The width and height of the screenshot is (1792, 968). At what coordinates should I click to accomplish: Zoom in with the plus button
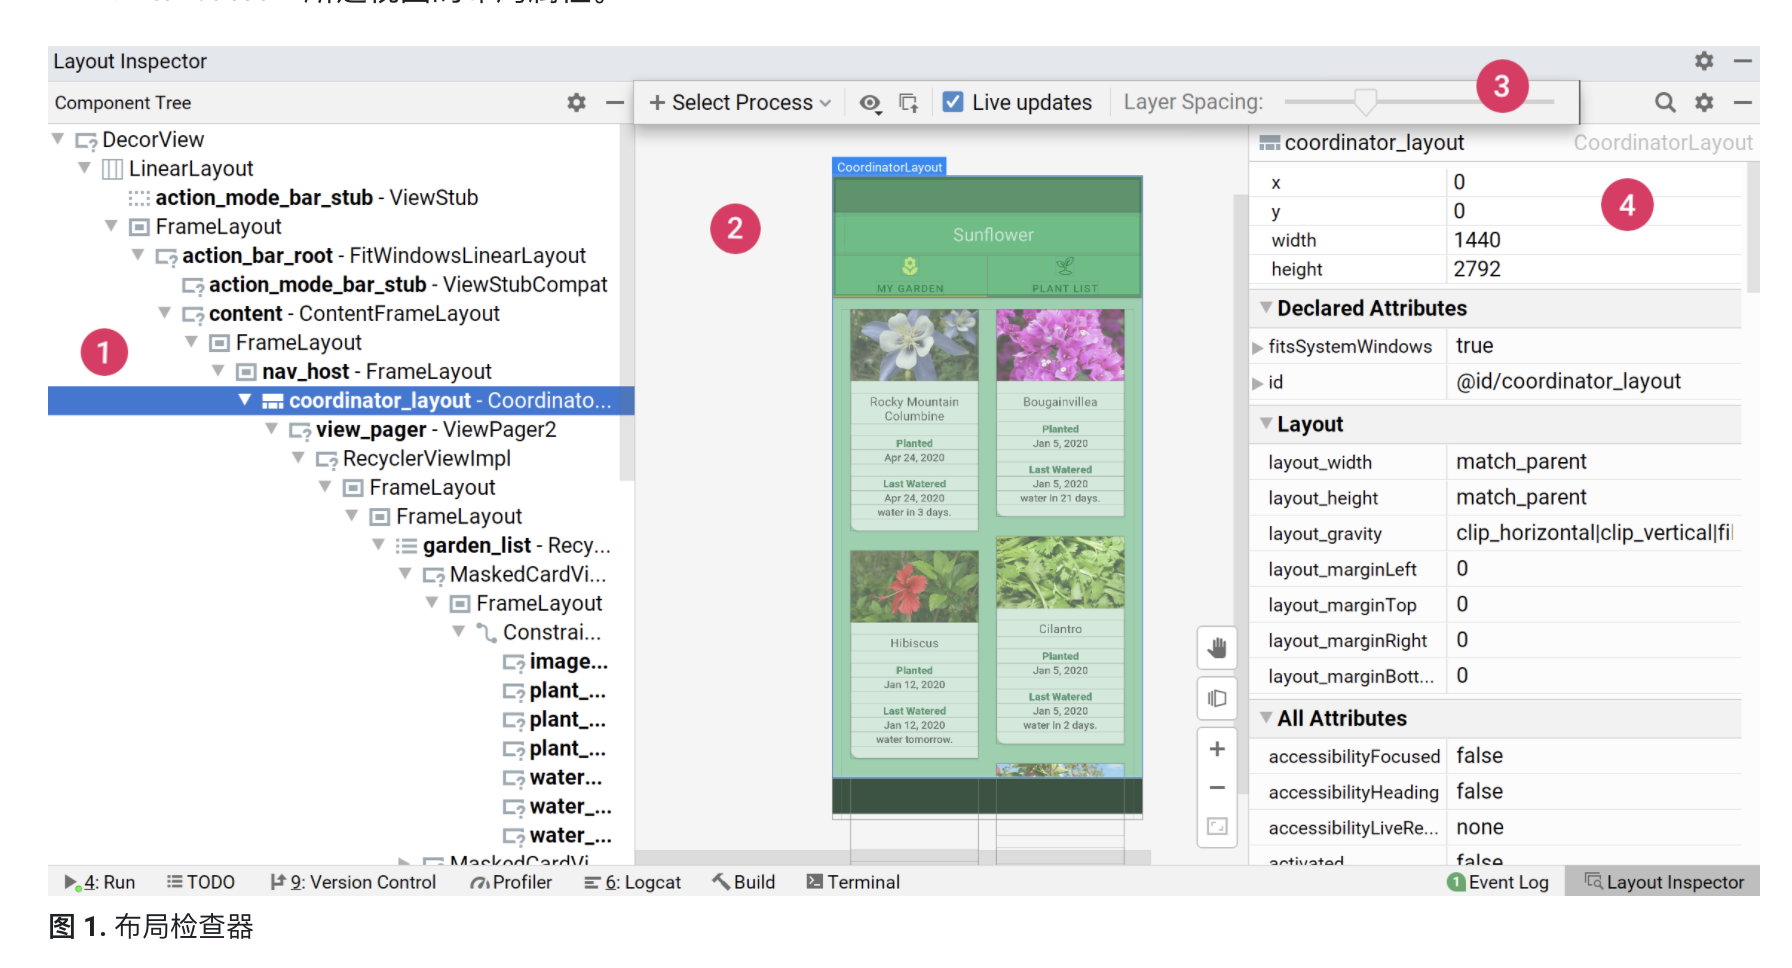coord(1217,749)
